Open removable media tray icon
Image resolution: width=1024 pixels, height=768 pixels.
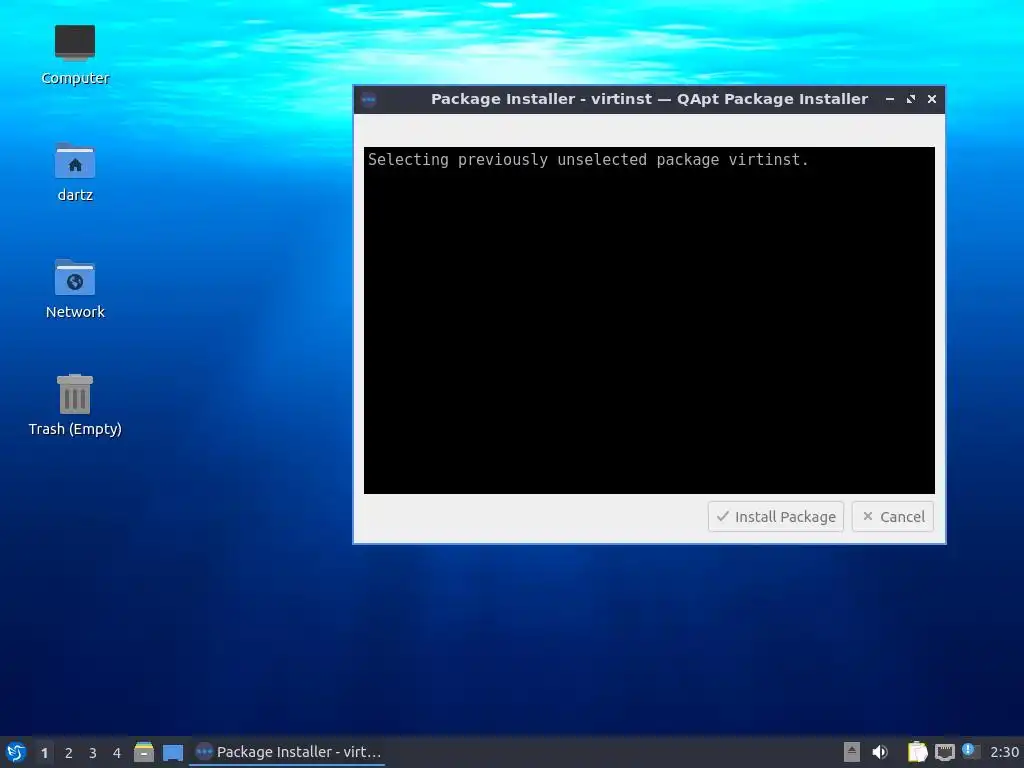[852, 752]
